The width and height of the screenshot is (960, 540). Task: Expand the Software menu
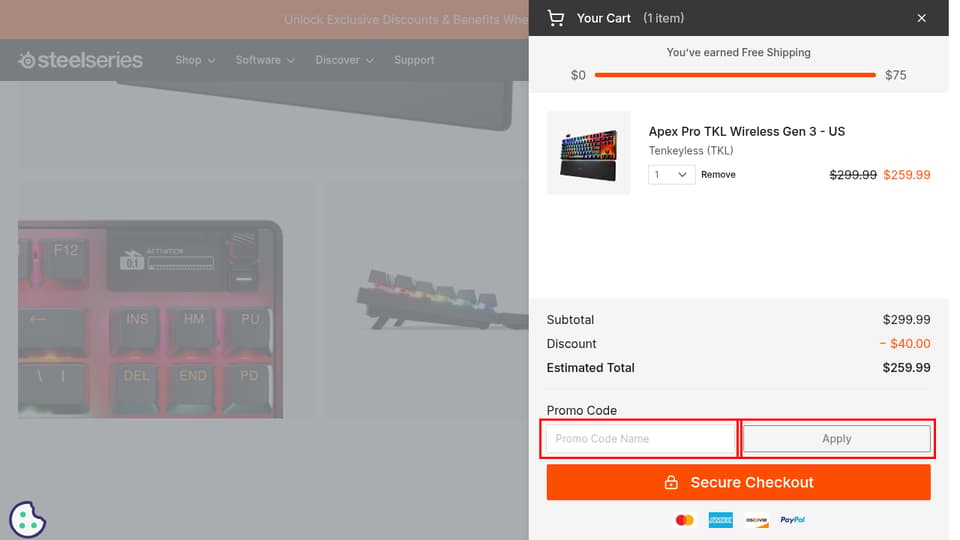coord(265,60)
